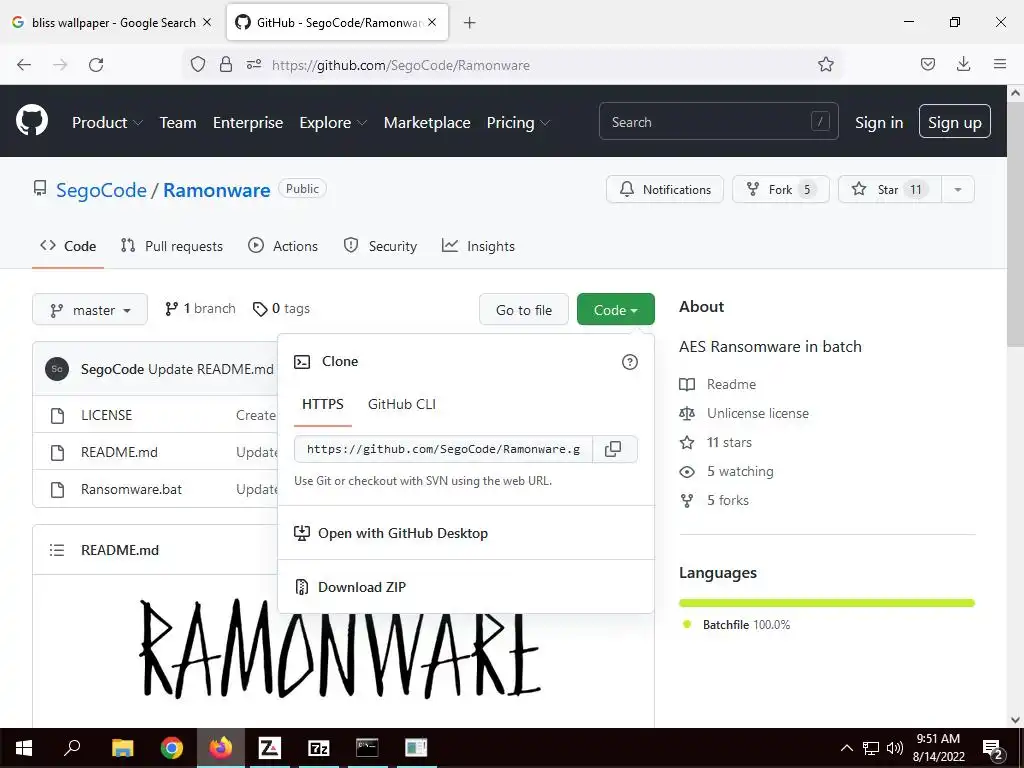Image resolution: width=1024 pixels, height=768 pixels.
Task: Reload the page with the refresh icon
Action: tap(96, 65)
